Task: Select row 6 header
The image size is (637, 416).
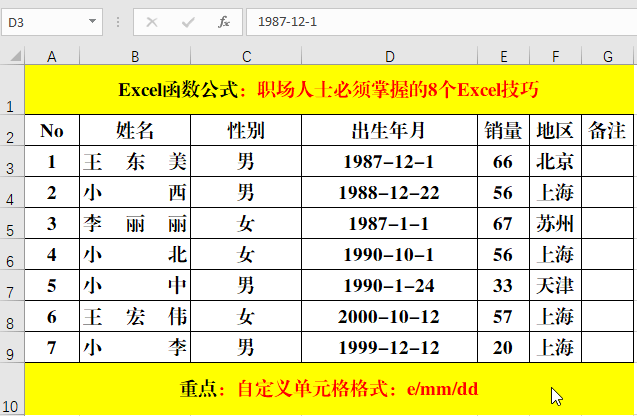Action: coord(12,254)
